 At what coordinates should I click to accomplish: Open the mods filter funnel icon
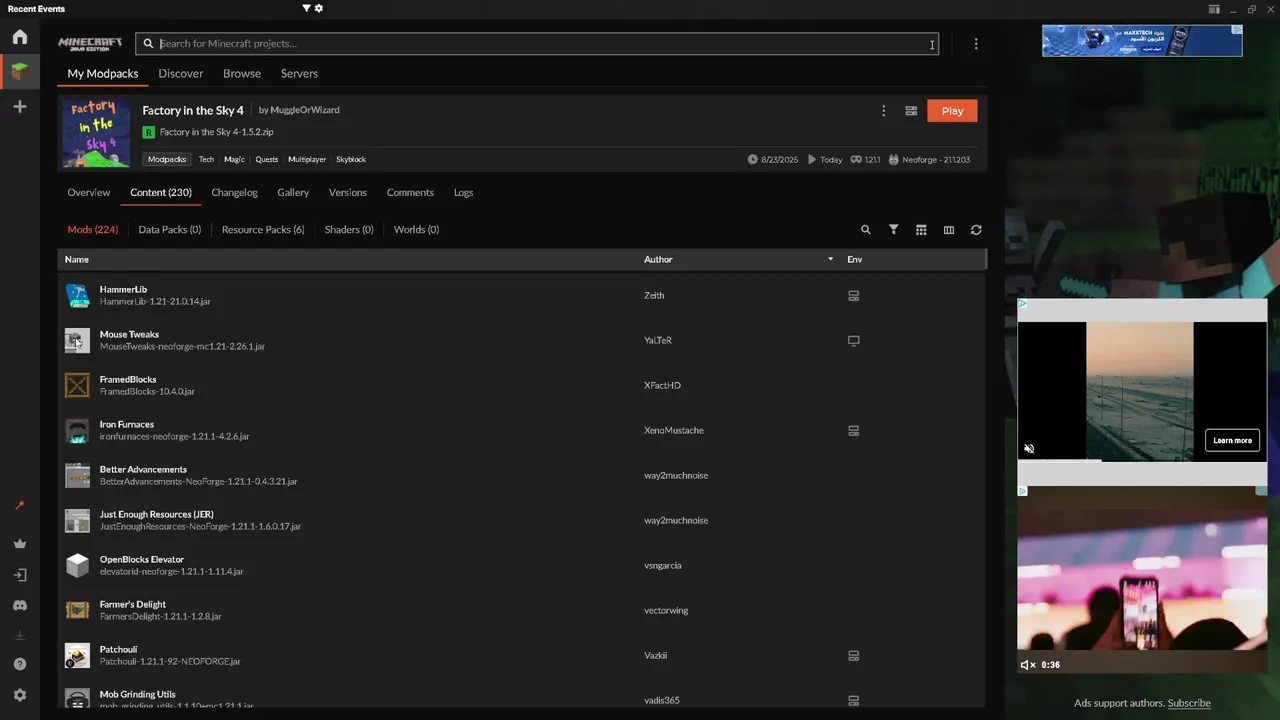coord(894,230)
